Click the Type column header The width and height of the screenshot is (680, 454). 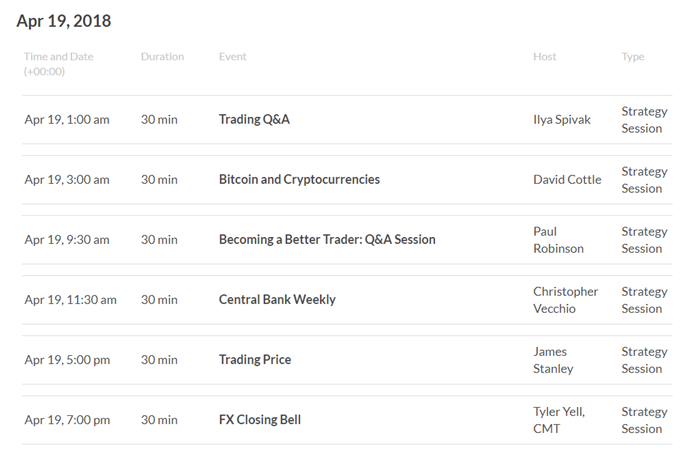633,57
